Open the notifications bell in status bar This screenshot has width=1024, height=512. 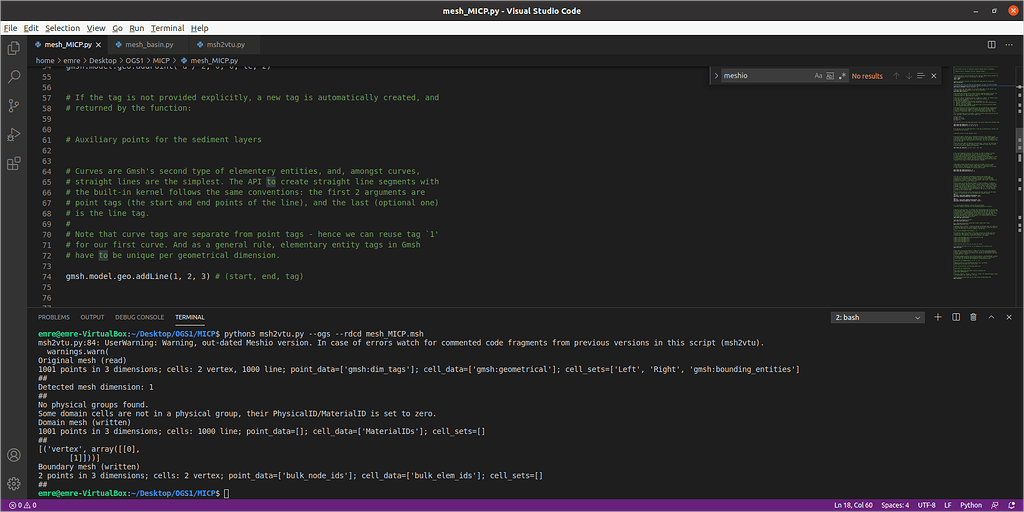tap(1010, 505)
